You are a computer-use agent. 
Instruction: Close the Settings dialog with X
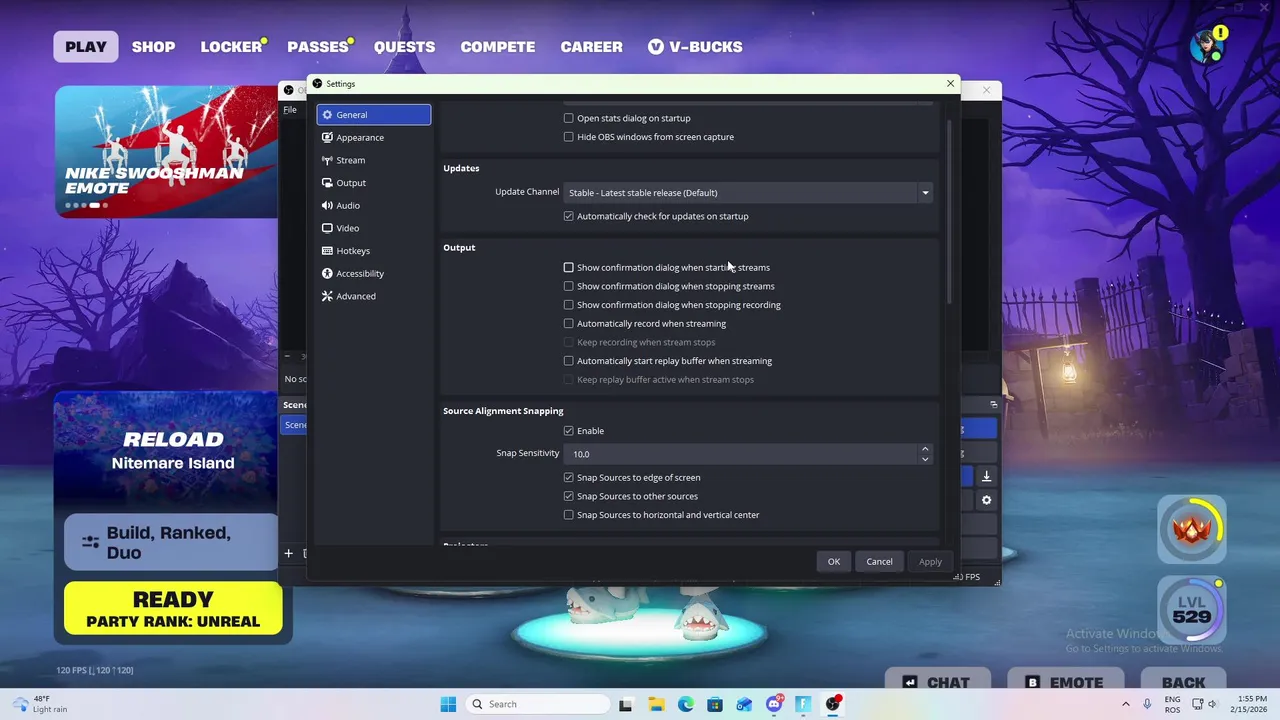(950, 84)
